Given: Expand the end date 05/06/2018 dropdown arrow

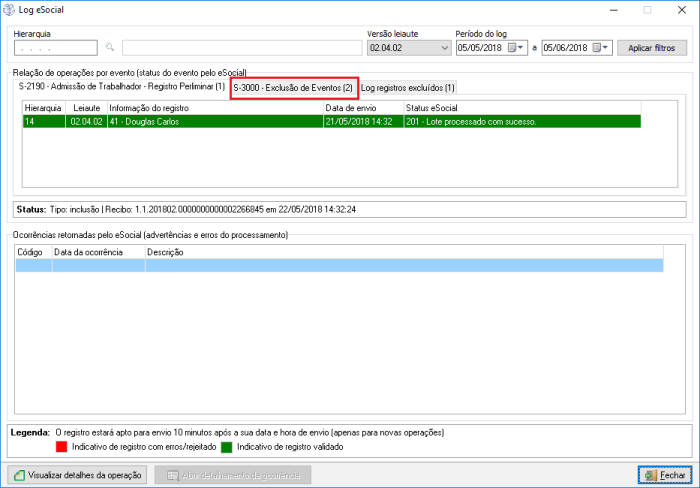Looking at the screenshot, I should click(605, 47).
